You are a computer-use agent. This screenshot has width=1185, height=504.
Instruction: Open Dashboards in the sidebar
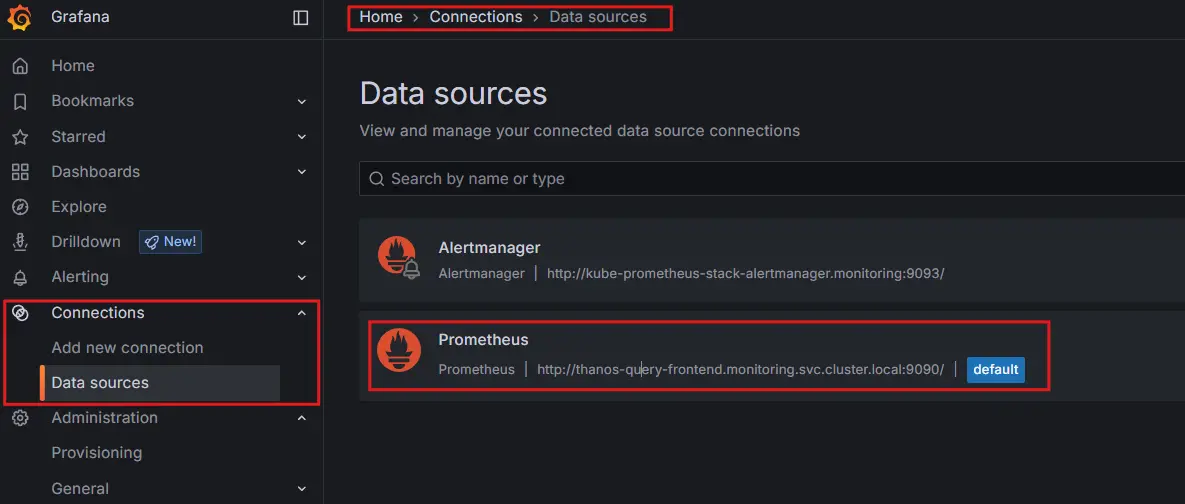95,172
